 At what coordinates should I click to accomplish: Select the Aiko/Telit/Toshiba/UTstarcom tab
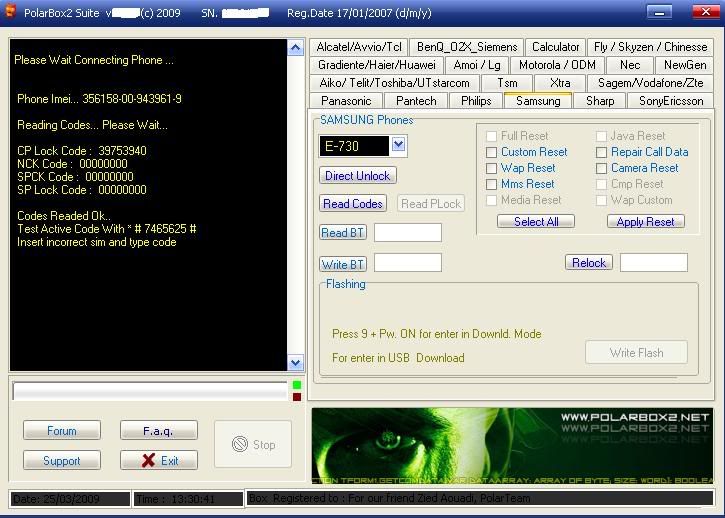click(x=394, y=83)
